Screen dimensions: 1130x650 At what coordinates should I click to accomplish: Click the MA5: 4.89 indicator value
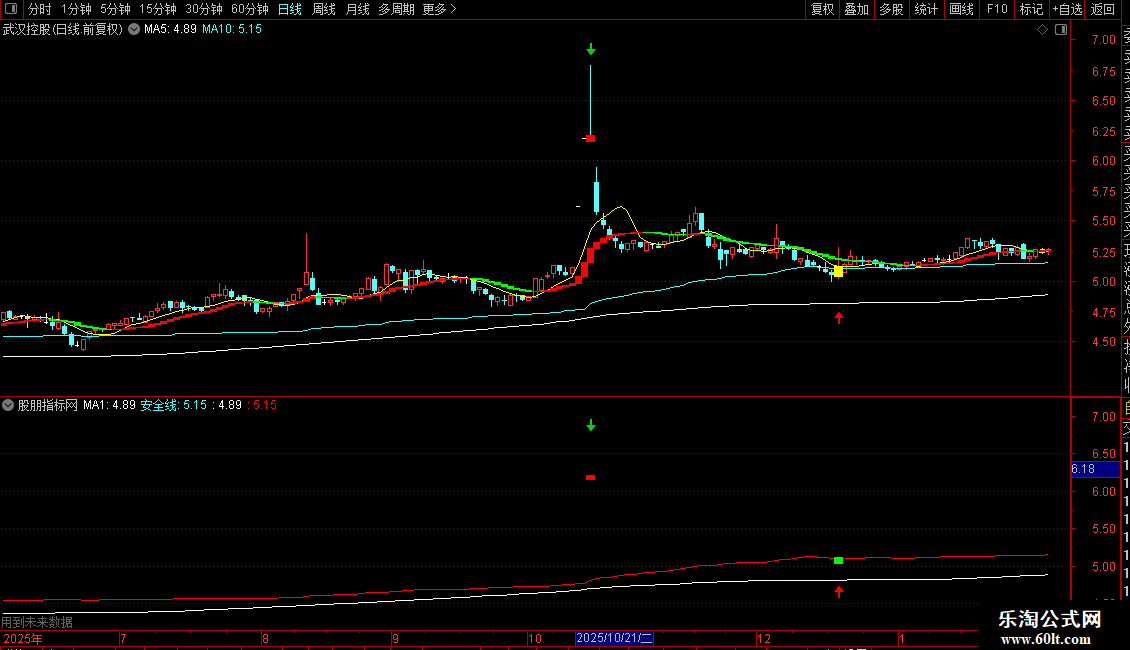(170, 29)
